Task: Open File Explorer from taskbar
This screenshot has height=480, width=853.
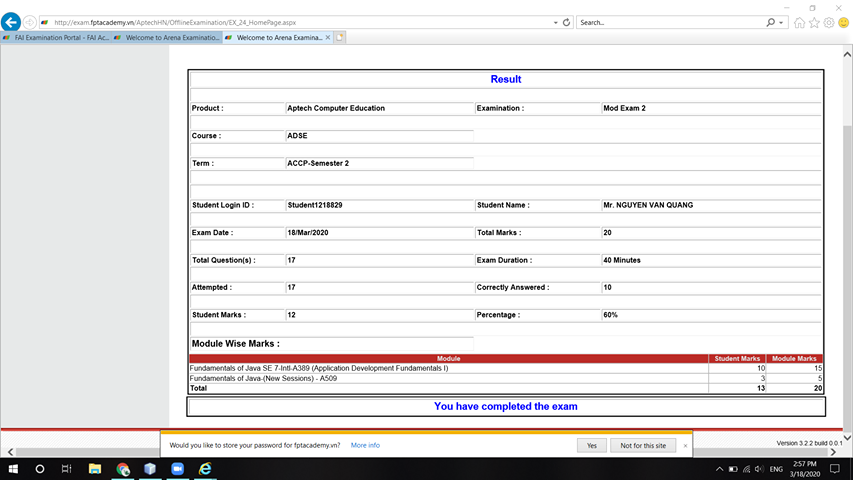Action: click(95, 469)
